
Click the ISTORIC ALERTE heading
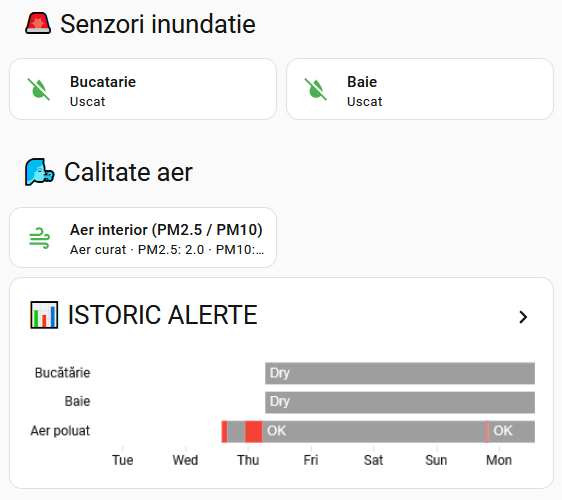(163, 315)
